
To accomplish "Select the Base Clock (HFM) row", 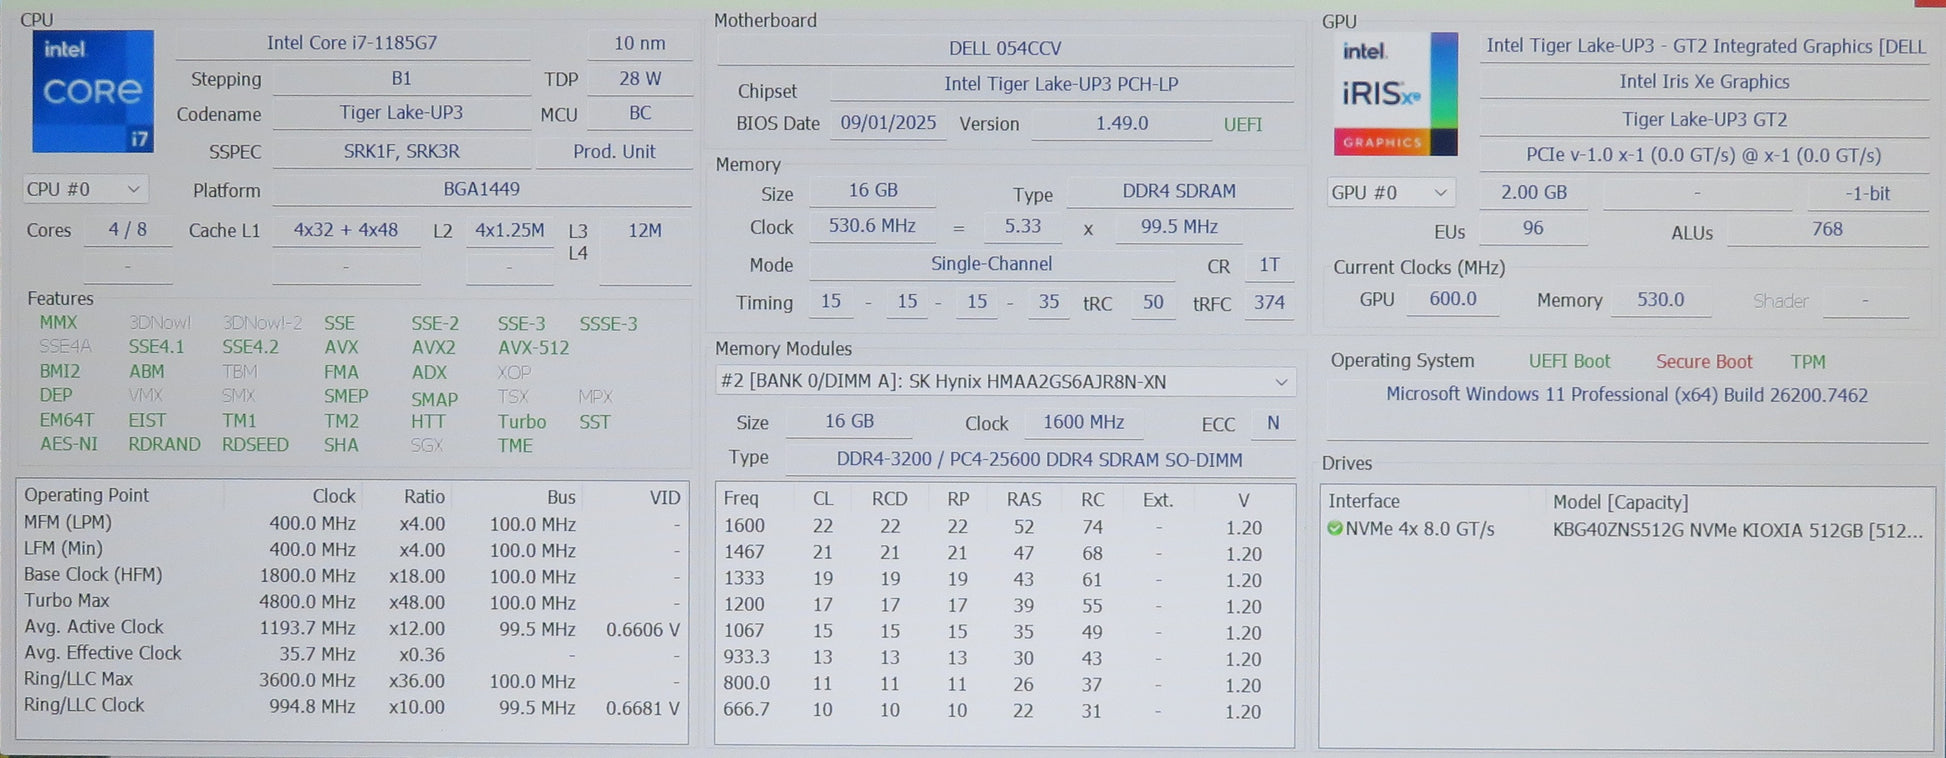I will (x=350, y=576).
